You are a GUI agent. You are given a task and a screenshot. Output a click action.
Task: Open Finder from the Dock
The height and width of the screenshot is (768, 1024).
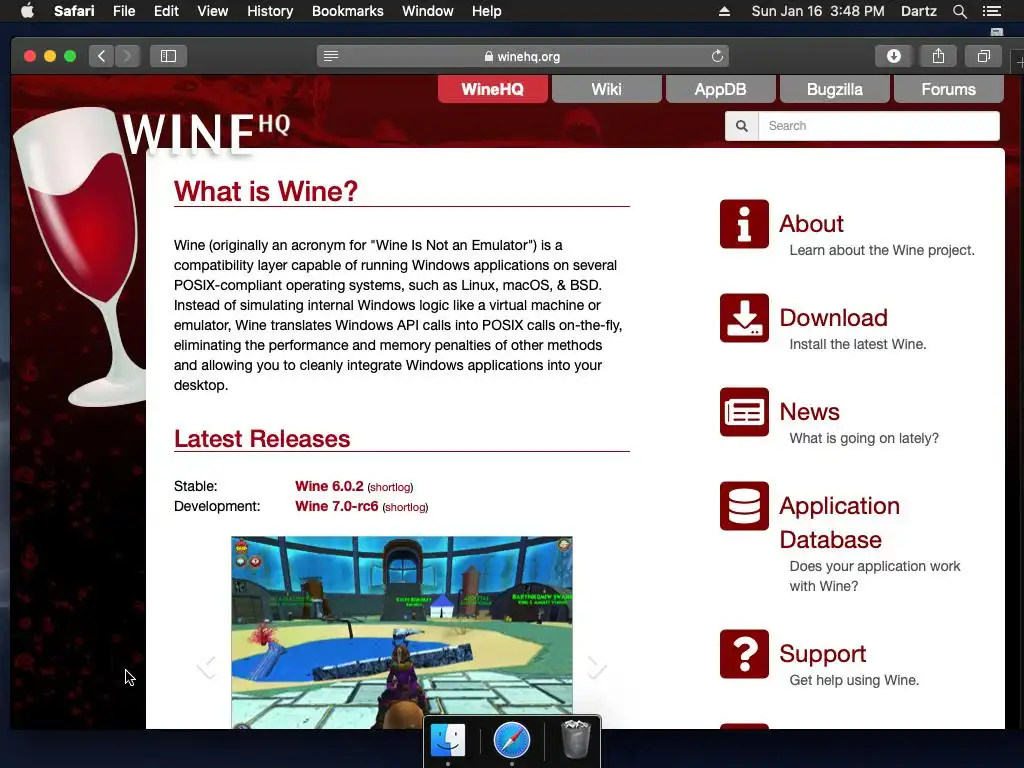point(448,740)
